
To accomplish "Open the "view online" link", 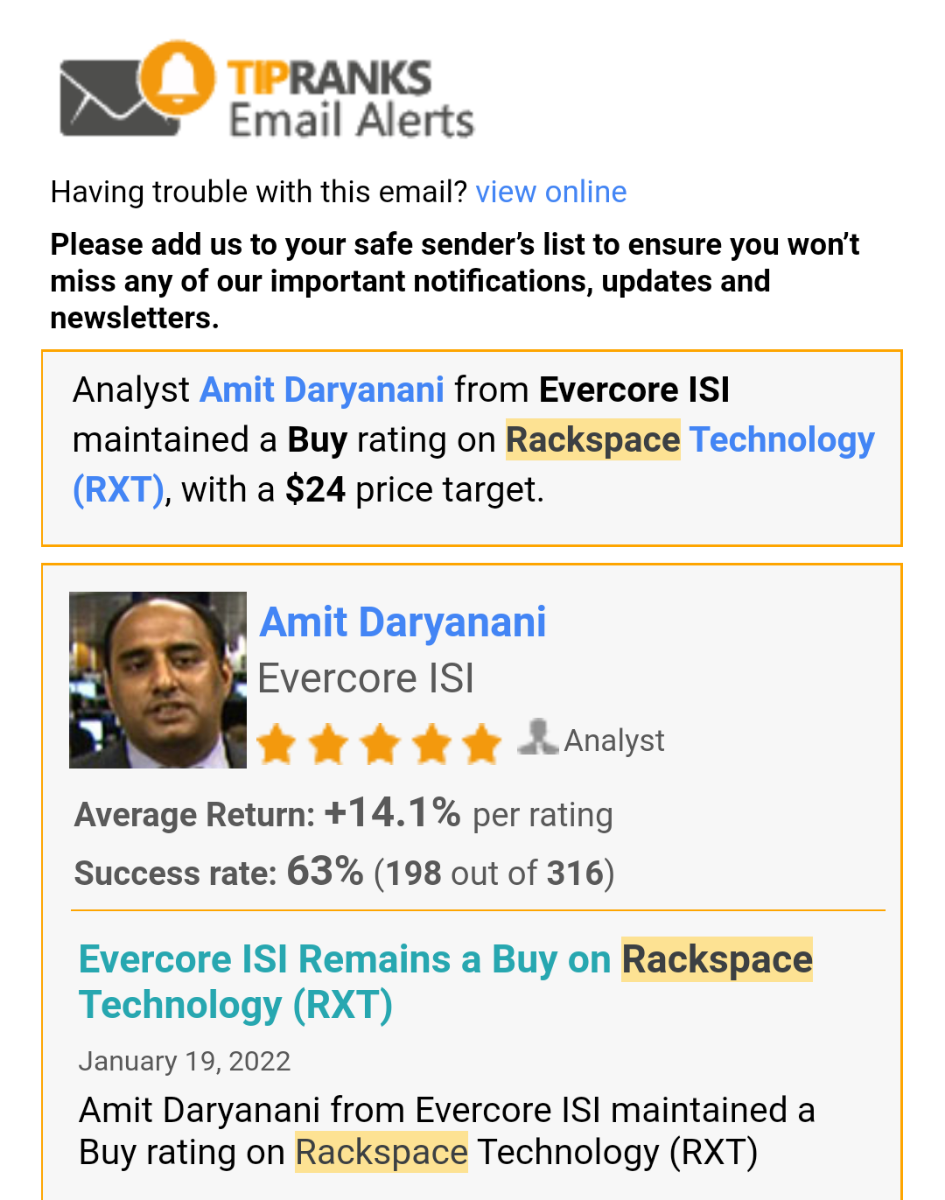I will click(551, 192).
